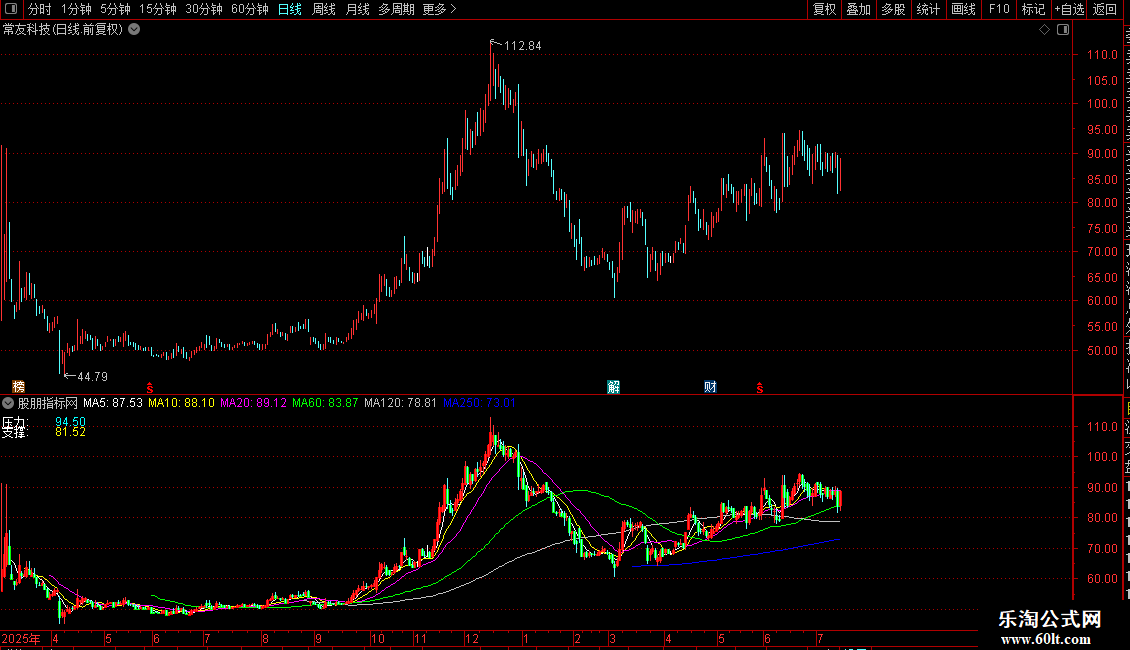
Task: Click the 112.84 high price label
Action: pyautogui.click(x=522, y=46)
